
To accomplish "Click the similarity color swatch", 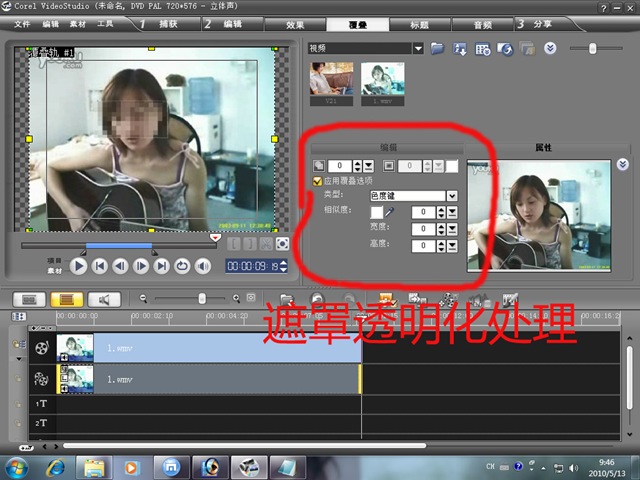I will pos(377,212).
